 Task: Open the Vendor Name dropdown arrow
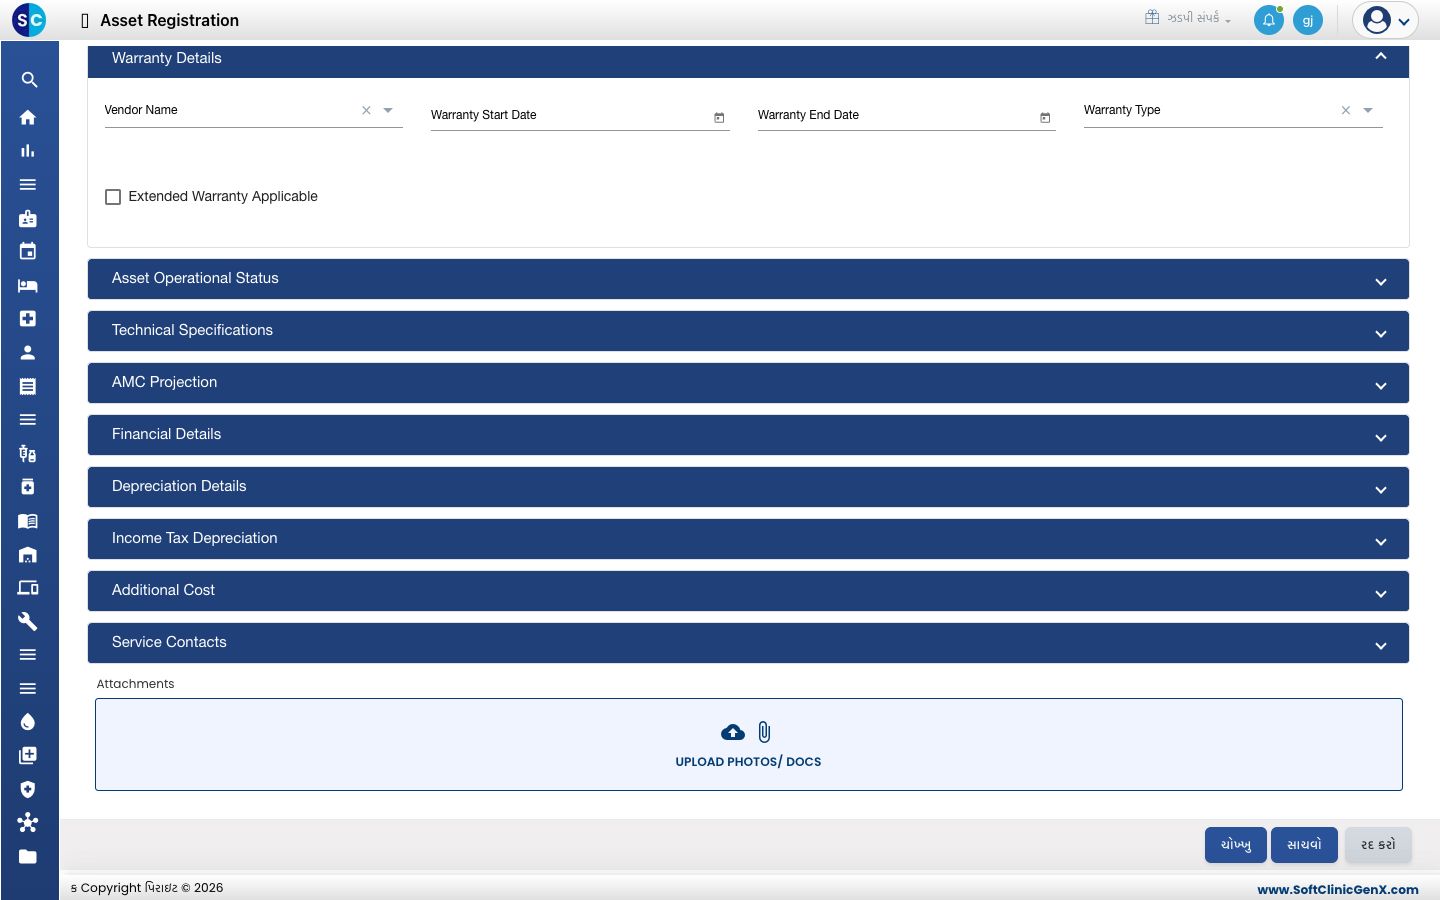(388, 110)
